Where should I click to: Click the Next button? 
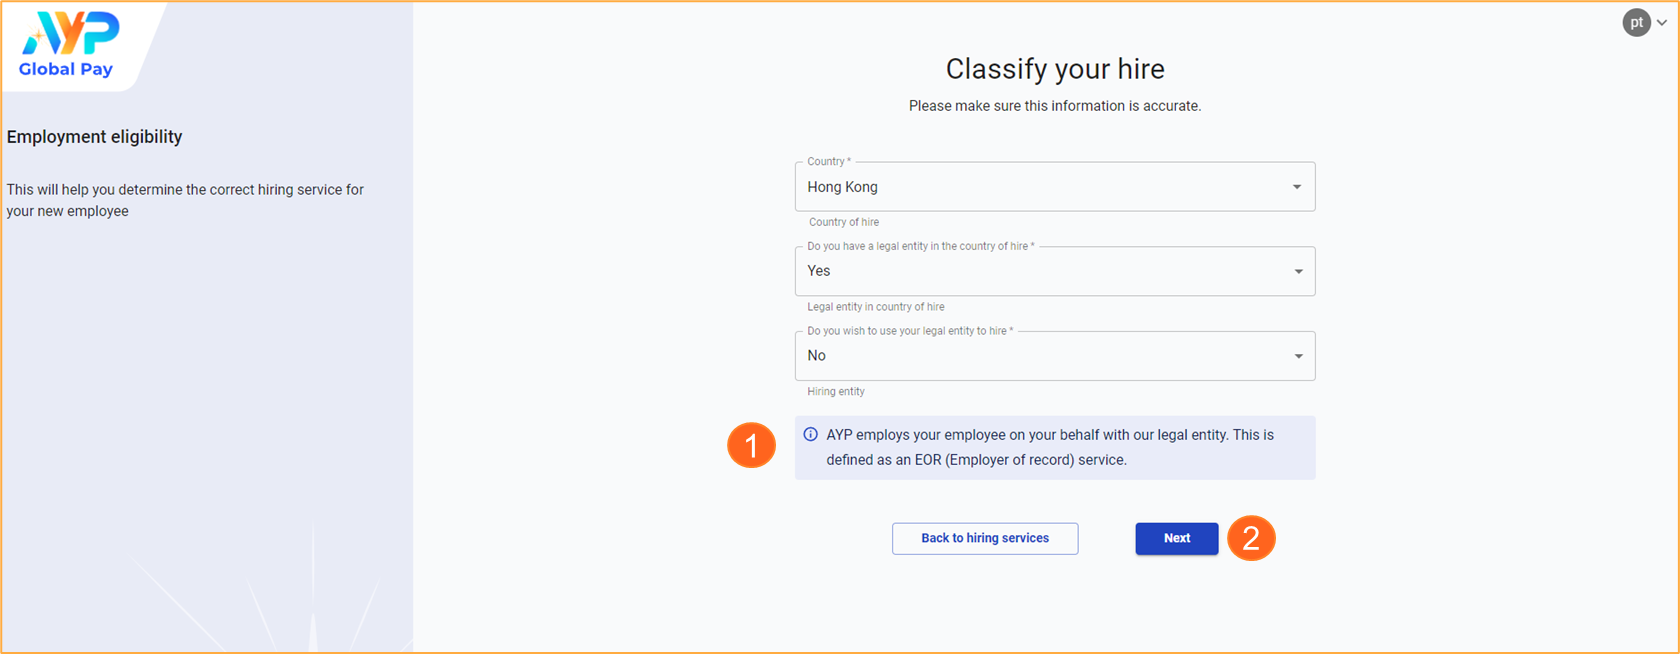tap(1177, 538)
